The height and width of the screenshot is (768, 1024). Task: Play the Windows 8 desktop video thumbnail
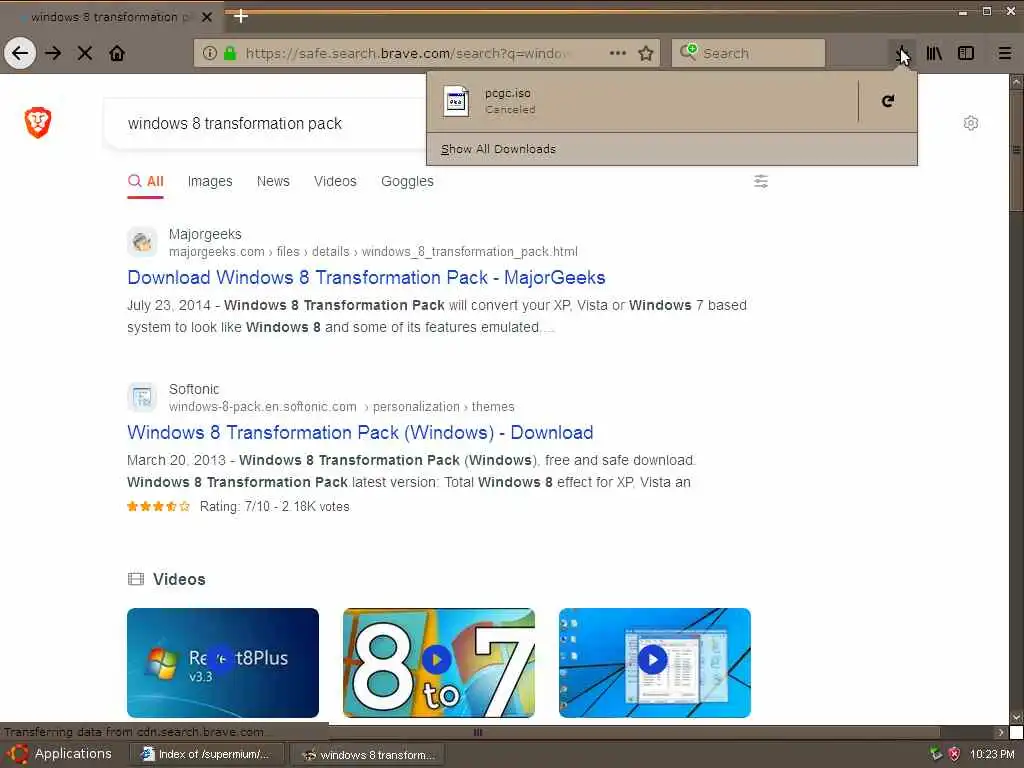pyautogui.click(x=654, y=662)
